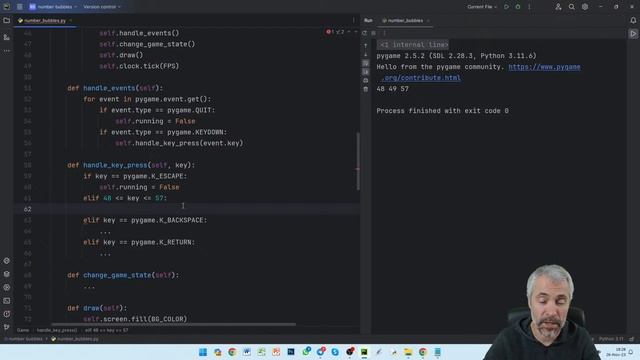Open Python Packages tool window
Image resolution: width=640 pixels, height=360 pixels.
(7, 274)
